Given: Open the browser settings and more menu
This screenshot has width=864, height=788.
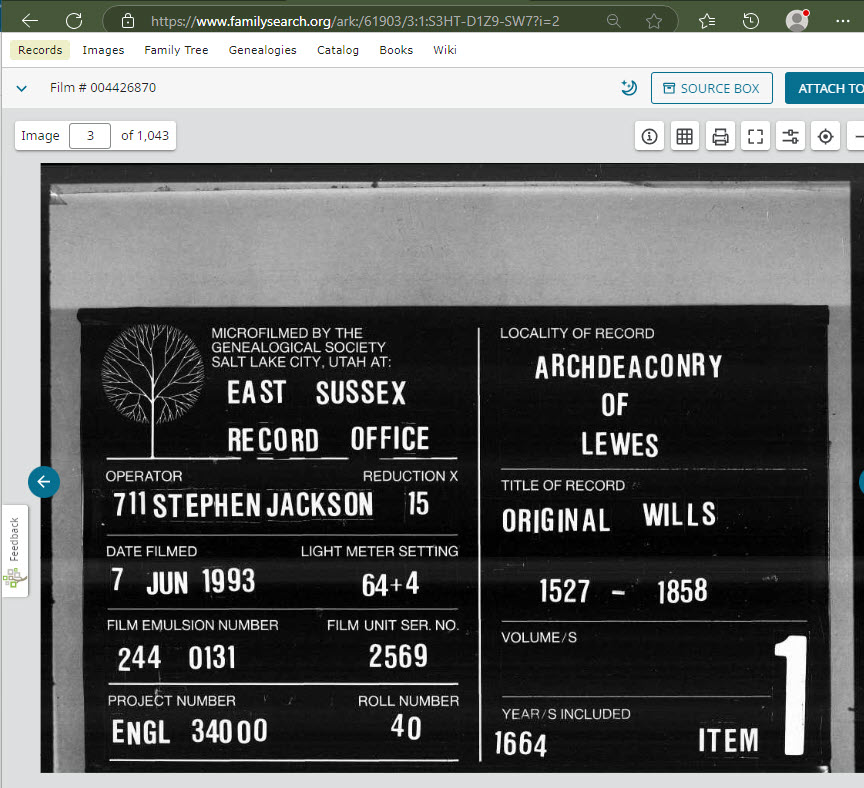Looking at the screenshot, I should (843, 21).
